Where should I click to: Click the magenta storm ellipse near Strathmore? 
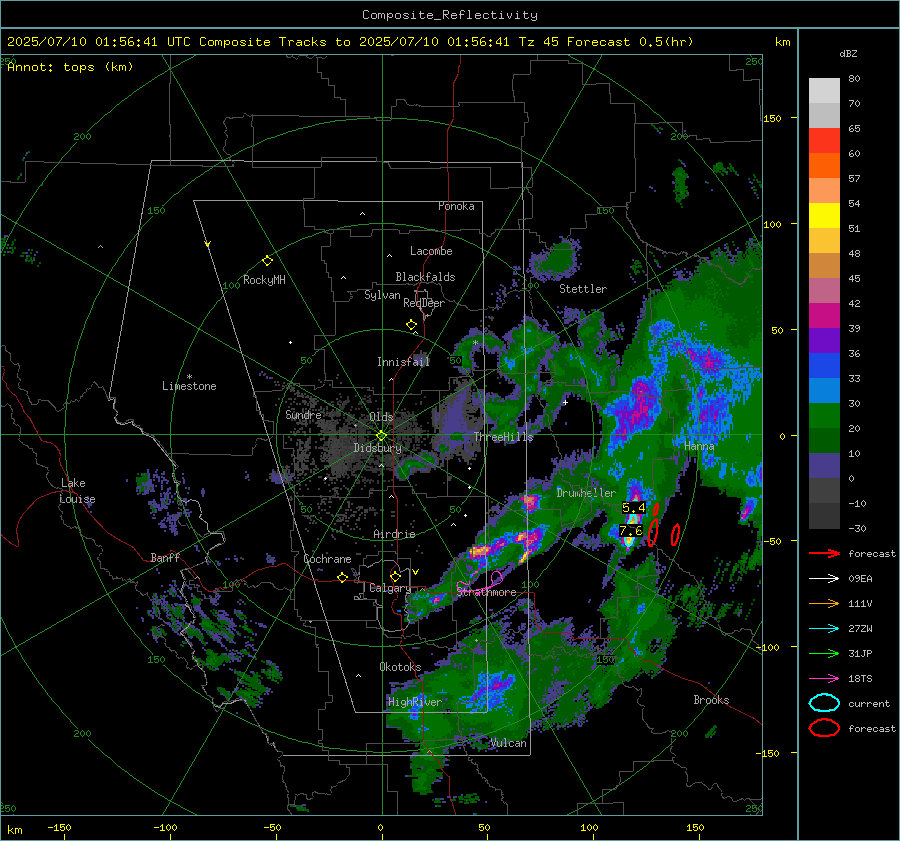497,578
